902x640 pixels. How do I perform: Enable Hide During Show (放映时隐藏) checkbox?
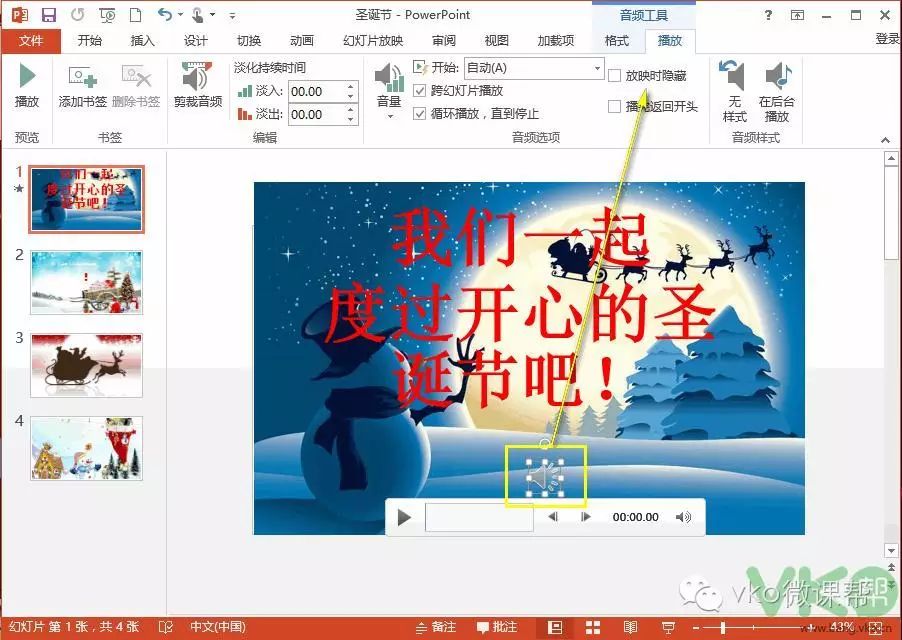point(615,76)
